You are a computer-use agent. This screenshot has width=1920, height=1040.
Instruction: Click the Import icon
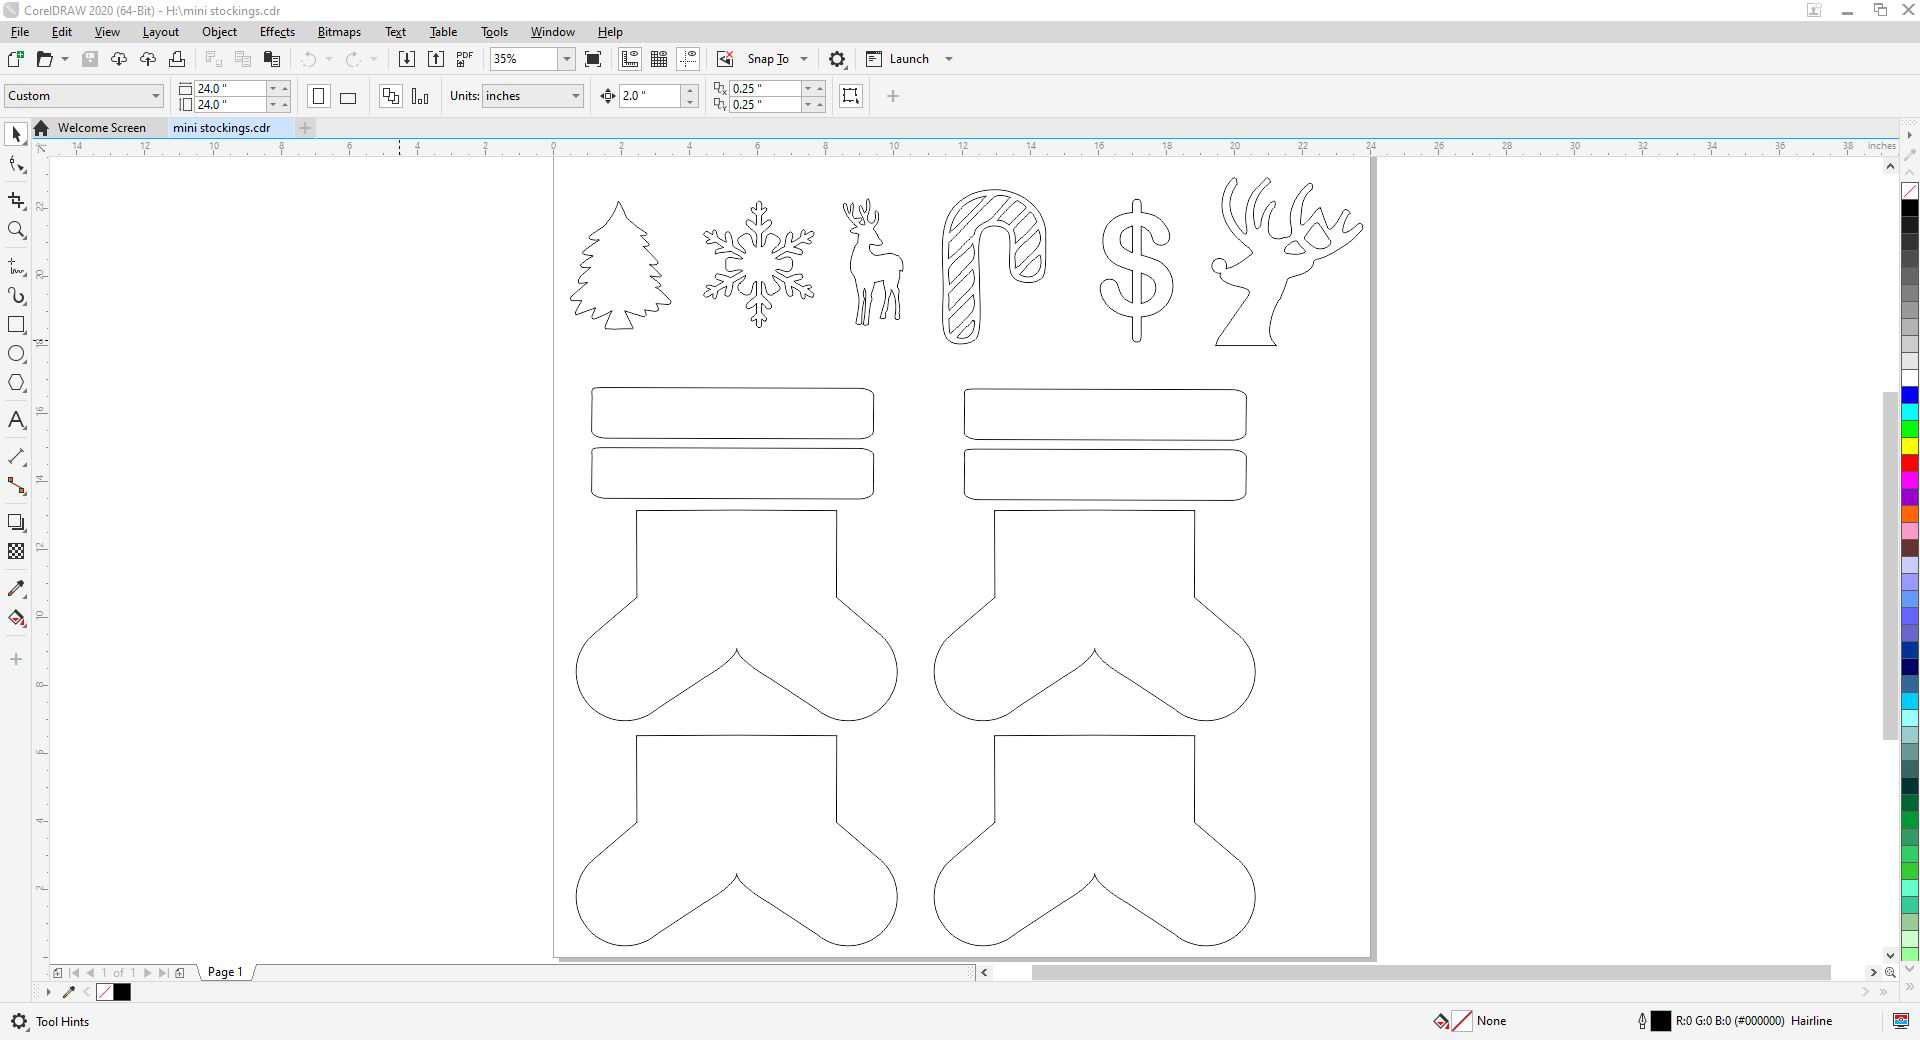click(407, 59)
